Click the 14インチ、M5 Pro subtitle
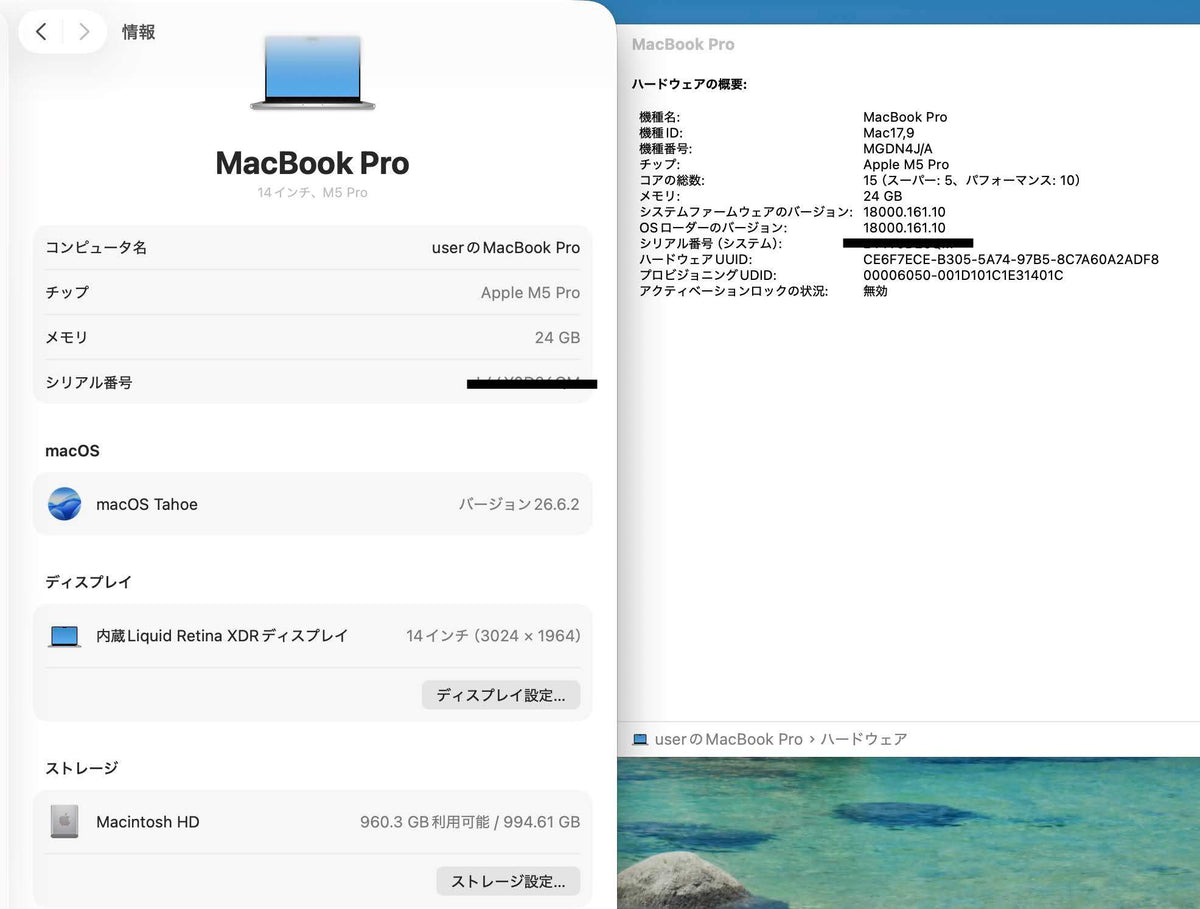This screenshot has width=1200, height=909. (312, 192)
